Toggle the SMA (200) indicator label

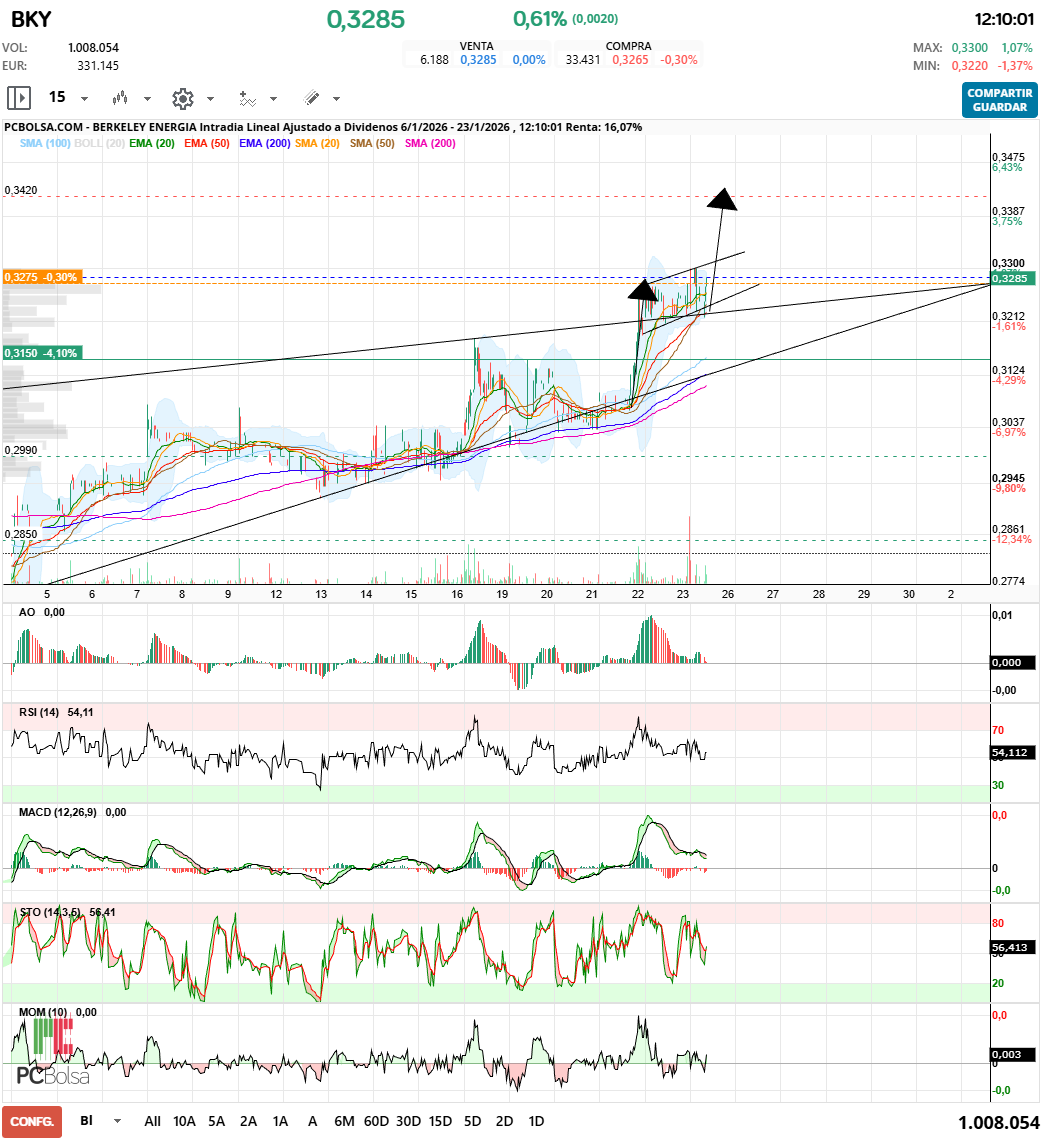point(430,144)
